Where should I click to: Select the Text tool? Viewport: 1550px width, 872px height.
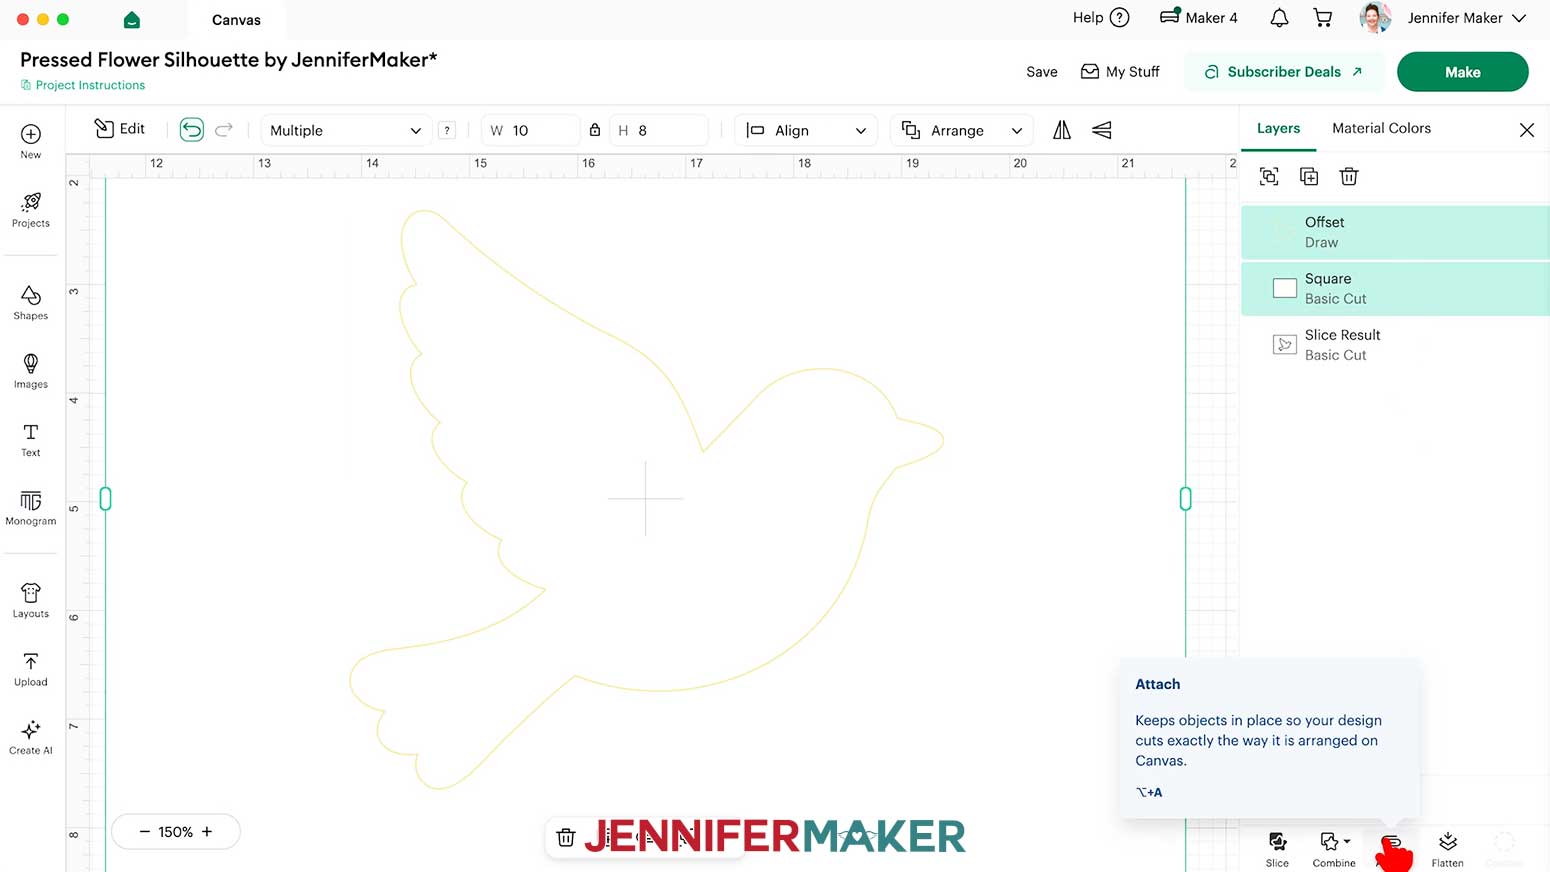31,440
